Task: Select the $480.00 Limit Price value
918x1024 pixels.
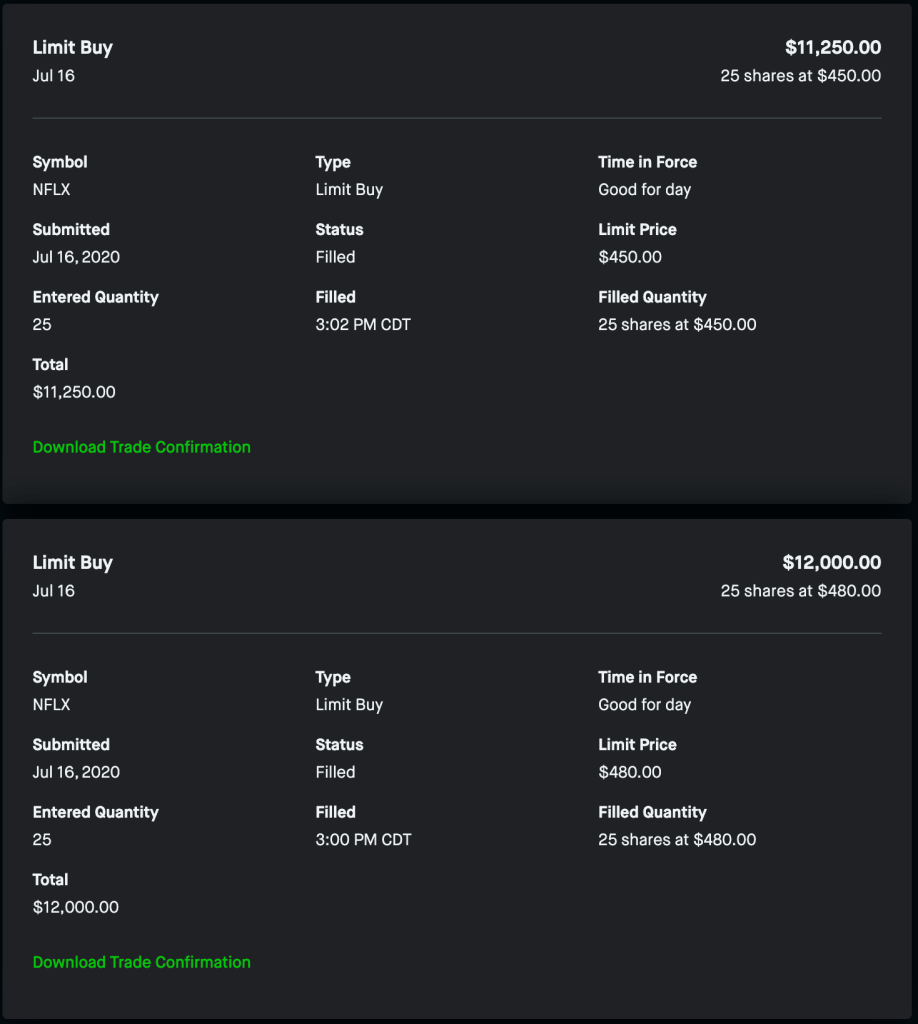Action: pyautogui.click(x=629, y=772)
